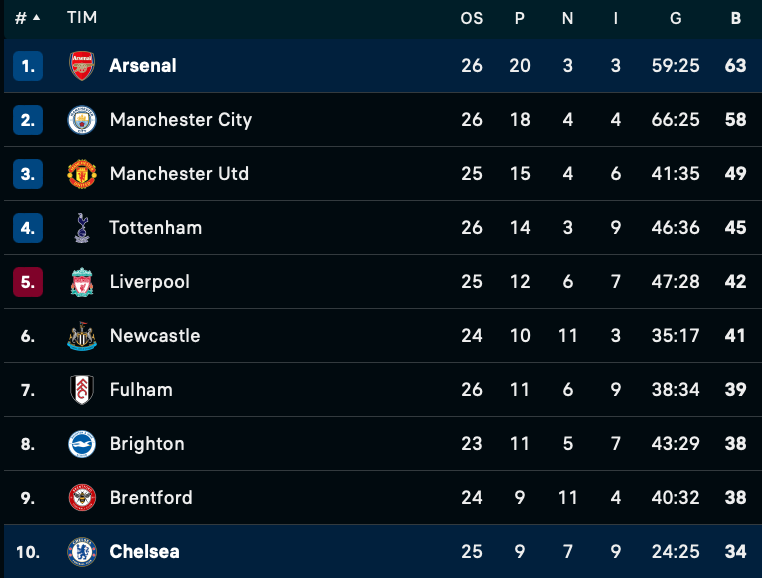
Task: Click the Liverpool club crest
Action: 82,282
